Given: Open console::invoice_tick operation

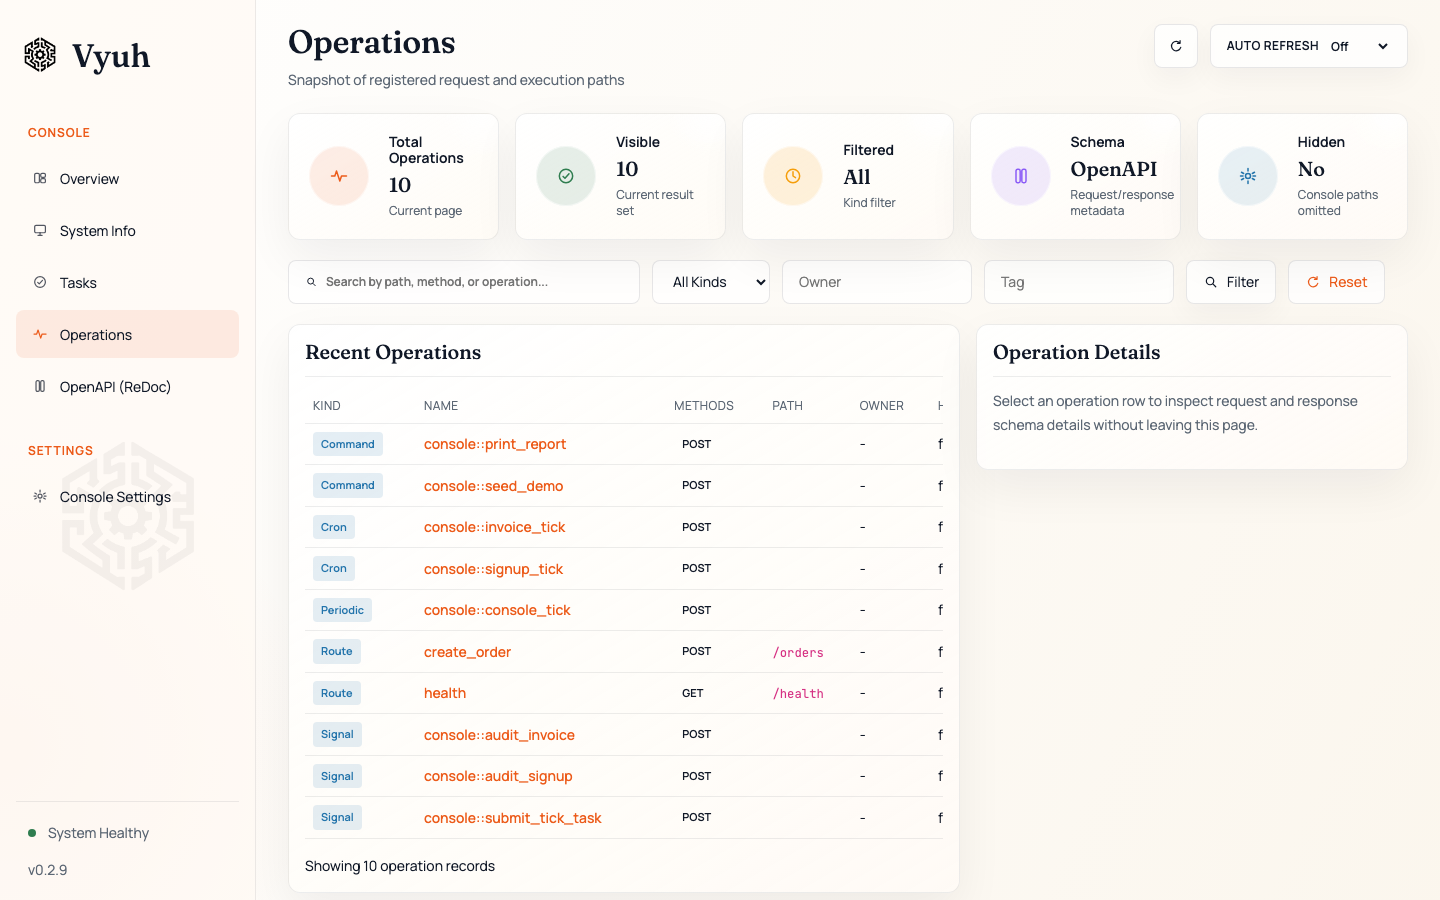Looking at the screenshot, I should pos(494,527).
